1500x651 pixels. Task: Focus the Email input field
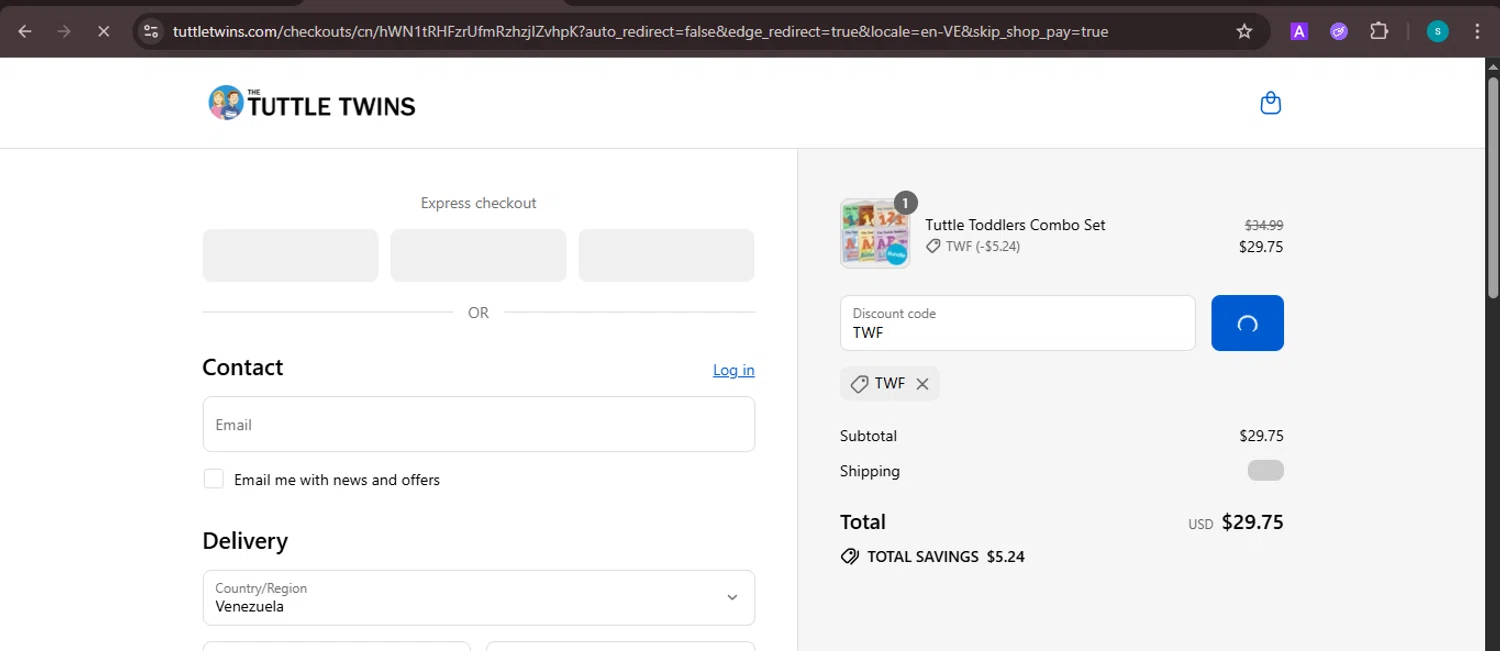pyautogui.click(x=478, y=424)
